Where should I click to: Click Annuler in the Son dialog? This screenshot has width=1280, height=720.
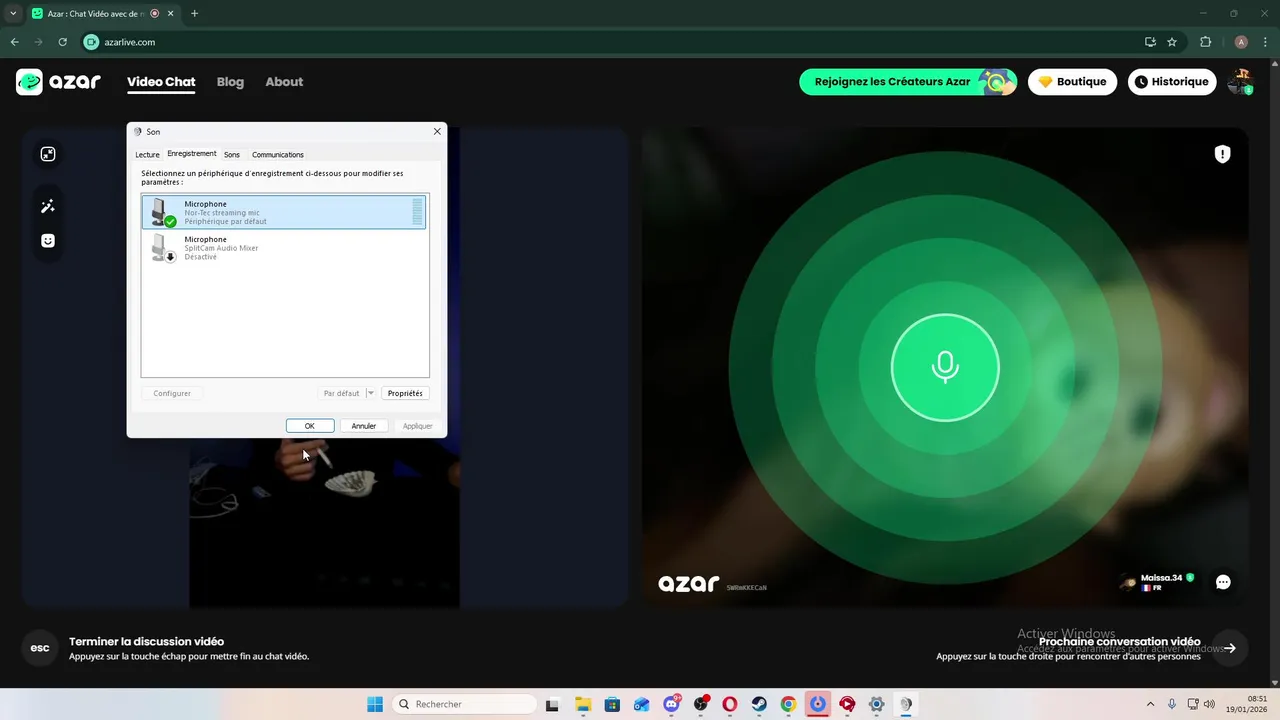coord(364,426)
